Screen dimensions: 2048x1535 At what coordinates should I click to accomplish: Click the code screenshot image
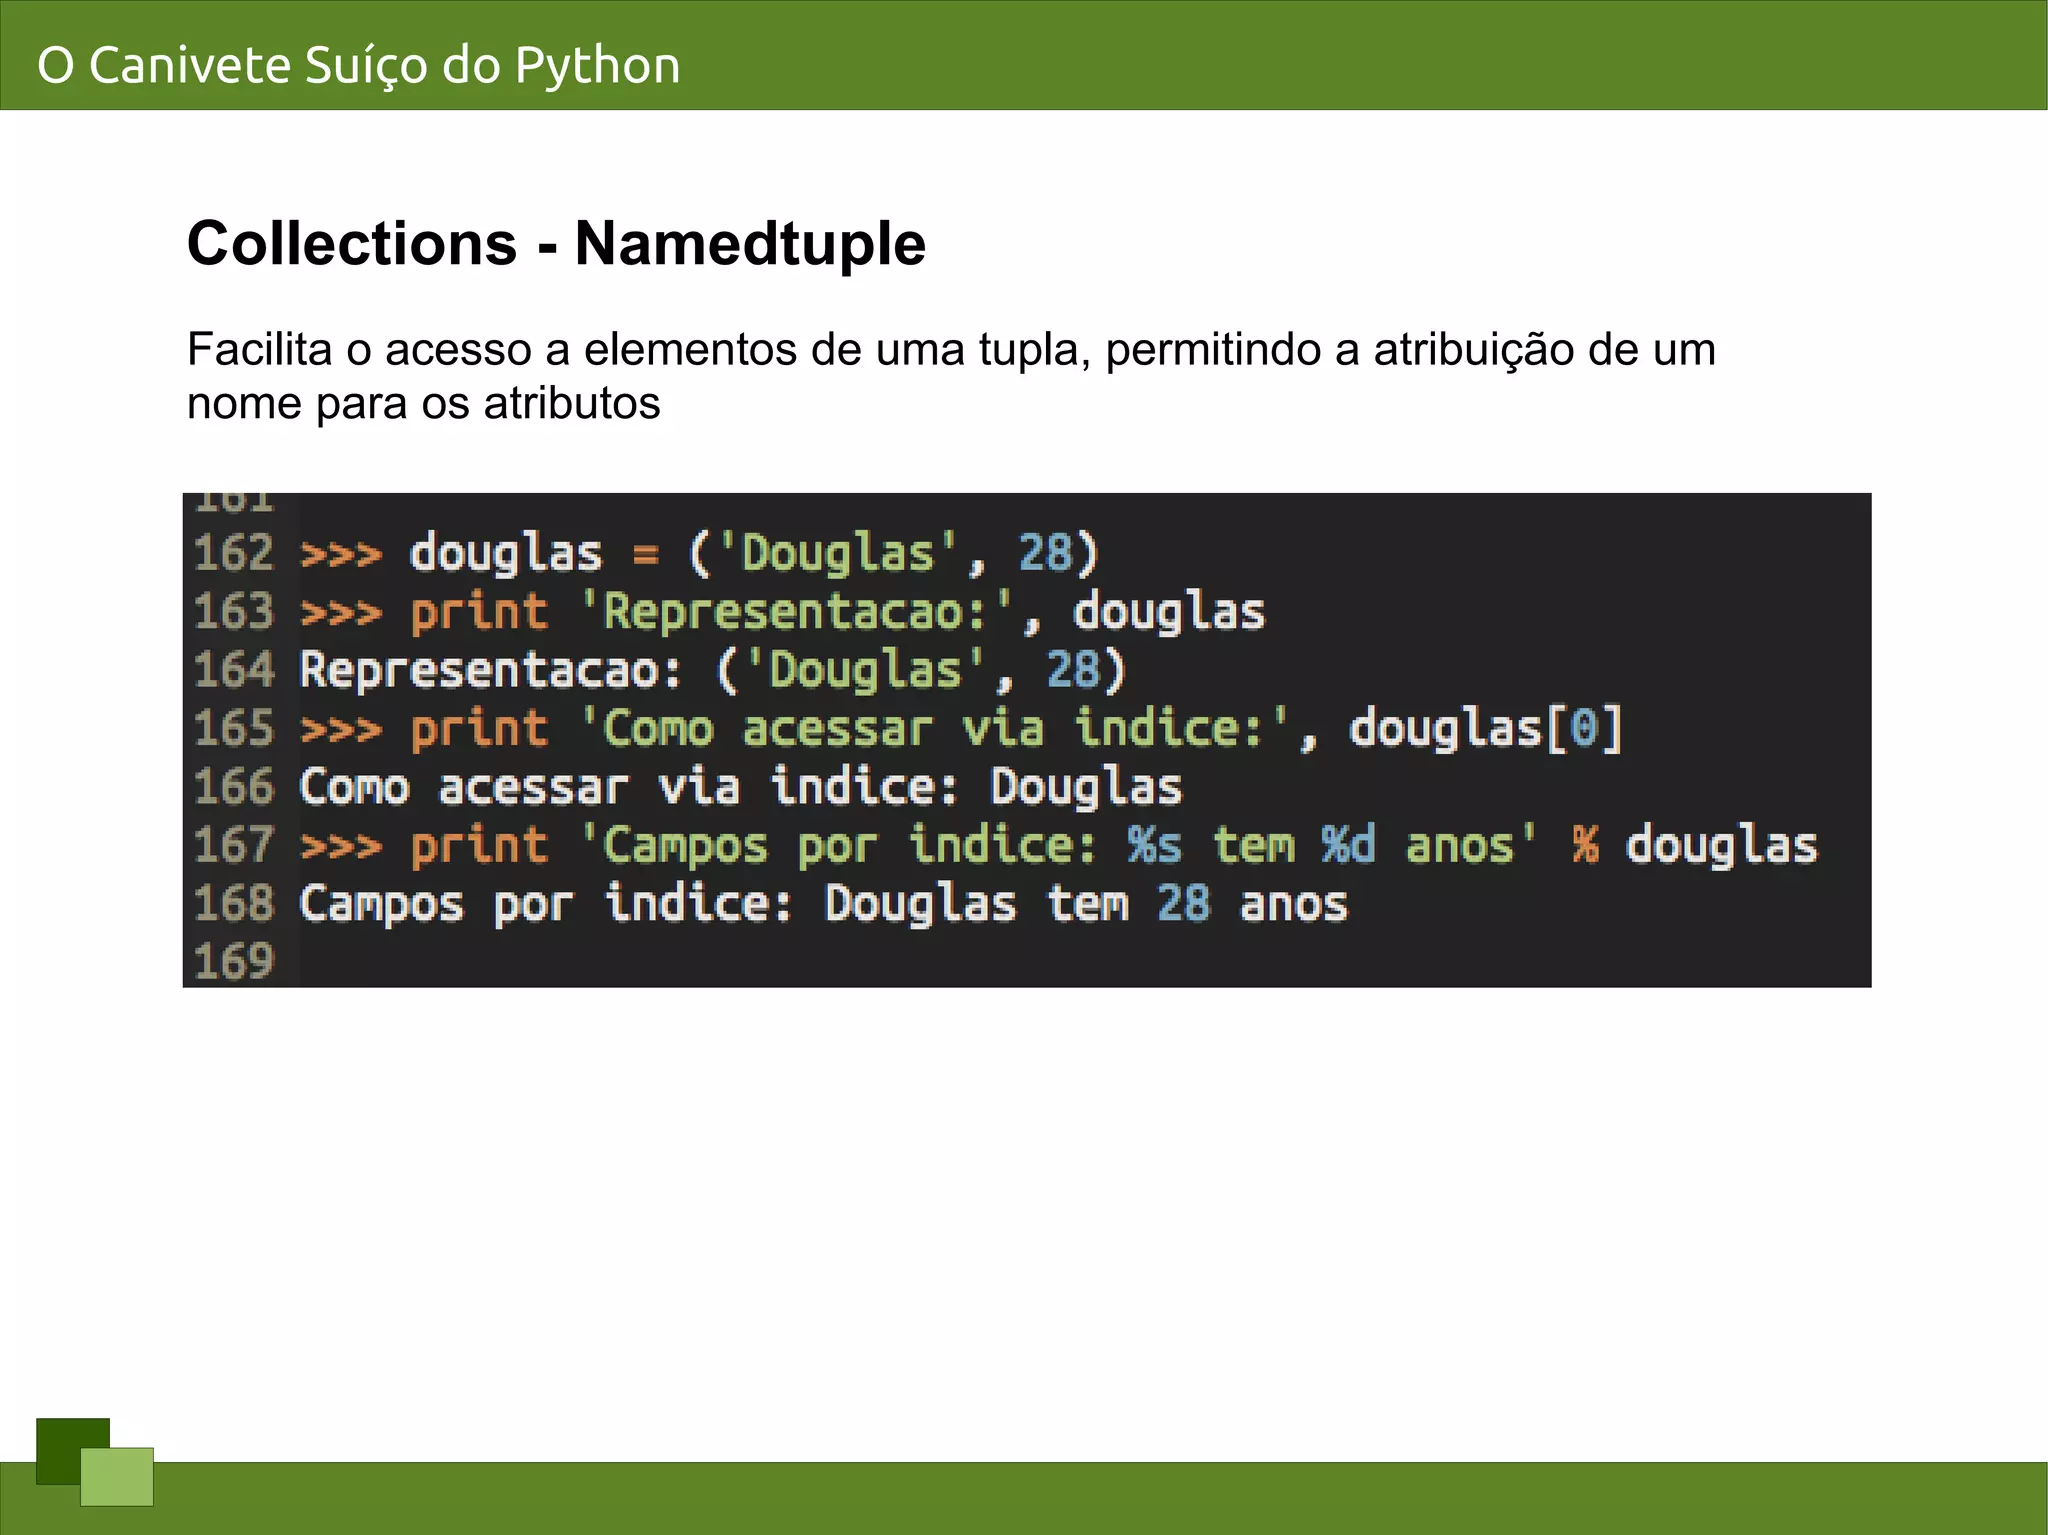[1026, 740]
